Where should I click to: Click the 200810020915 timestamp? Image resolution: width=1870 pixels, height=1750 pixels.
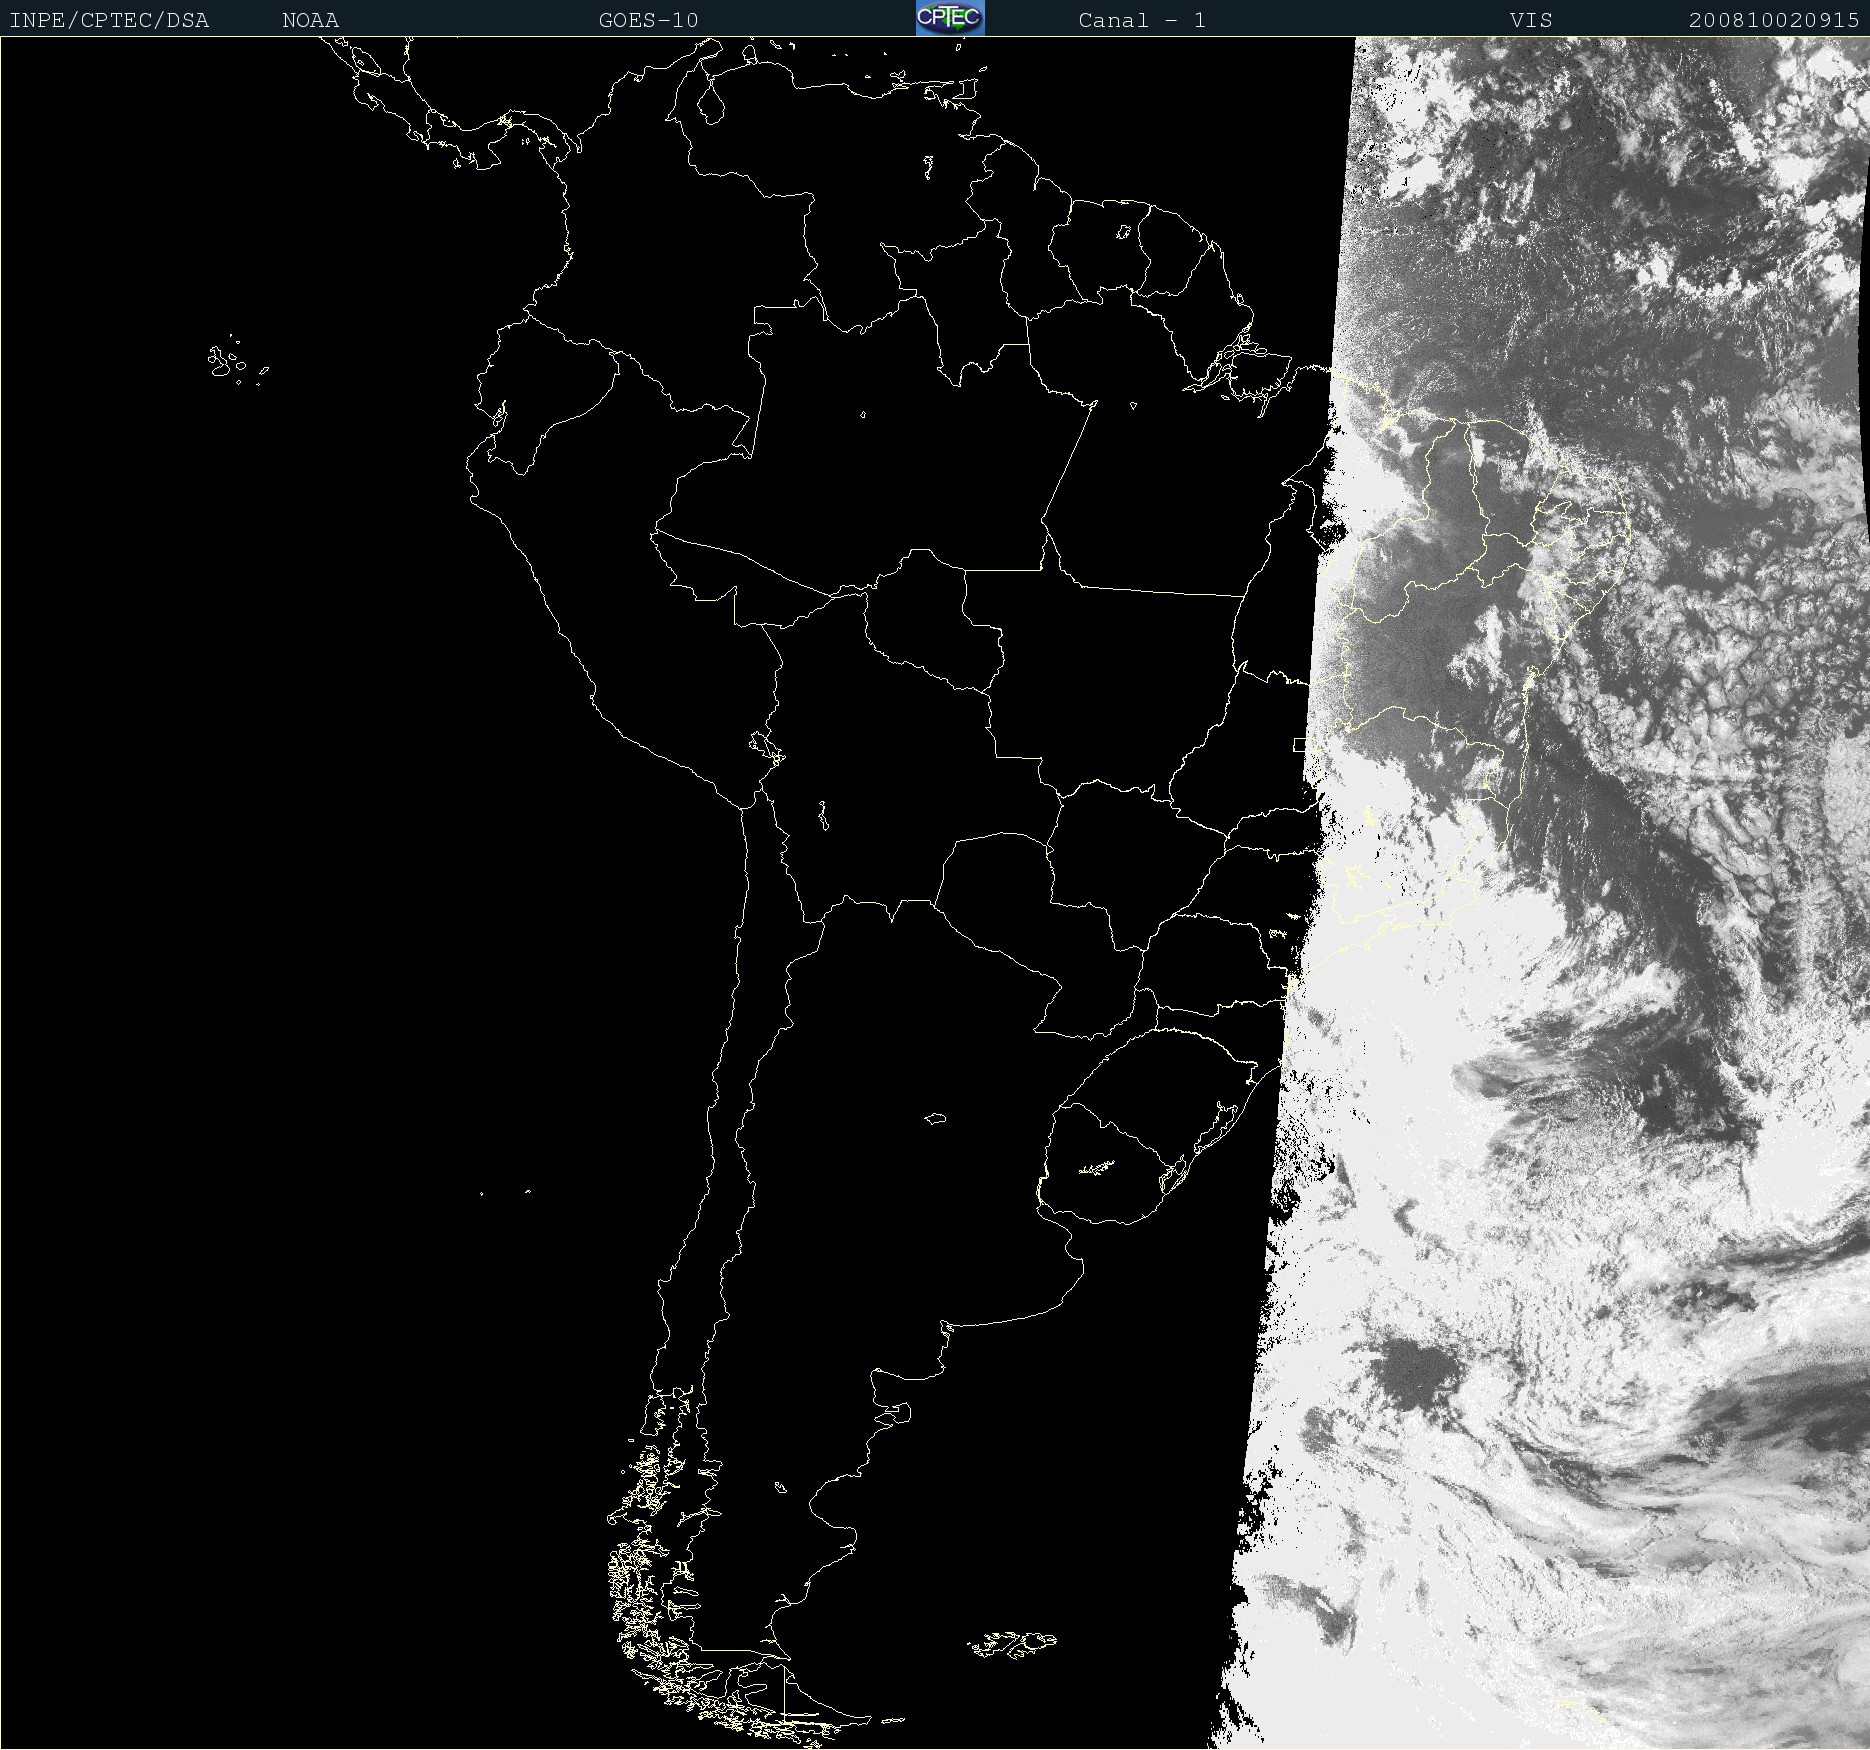click(1774, 20)
